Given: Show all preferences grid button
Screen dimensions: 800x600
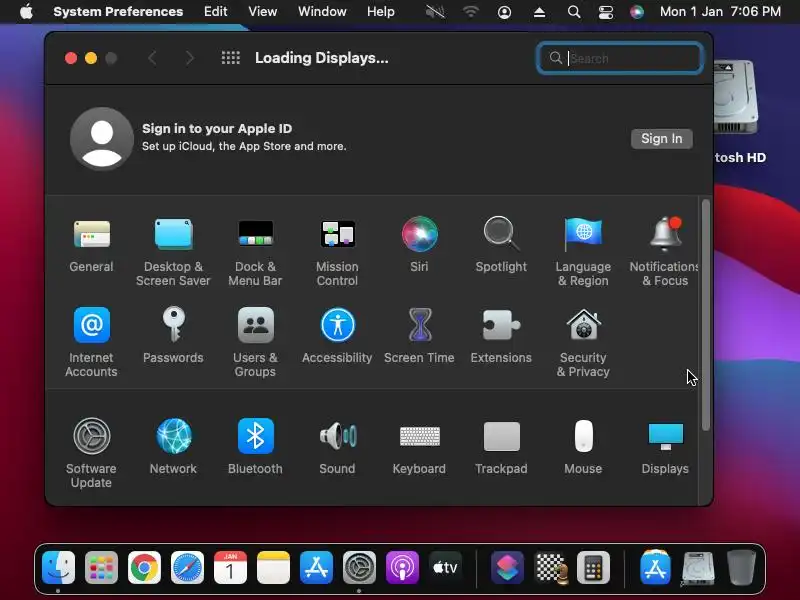Looking at the screenshot, I should click(231, 58).
